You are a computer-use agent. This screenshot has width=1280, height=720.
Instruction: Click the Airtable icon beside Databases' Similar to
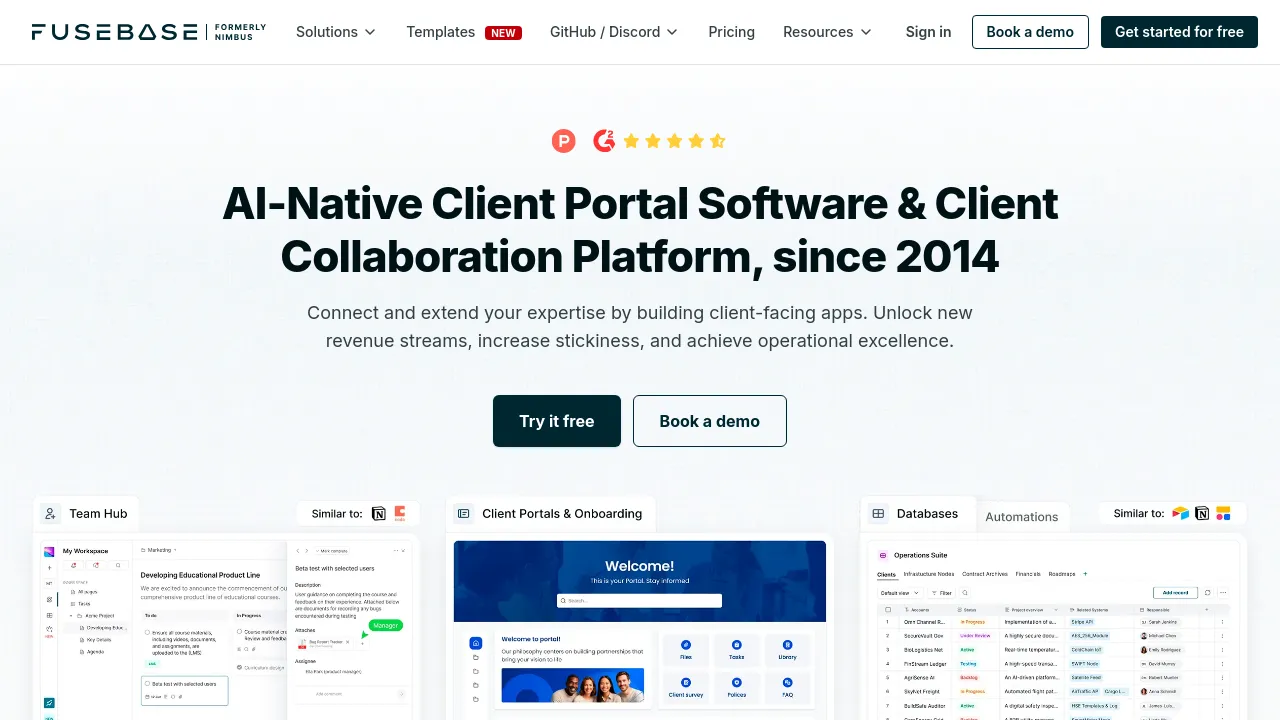(1181, 513)
